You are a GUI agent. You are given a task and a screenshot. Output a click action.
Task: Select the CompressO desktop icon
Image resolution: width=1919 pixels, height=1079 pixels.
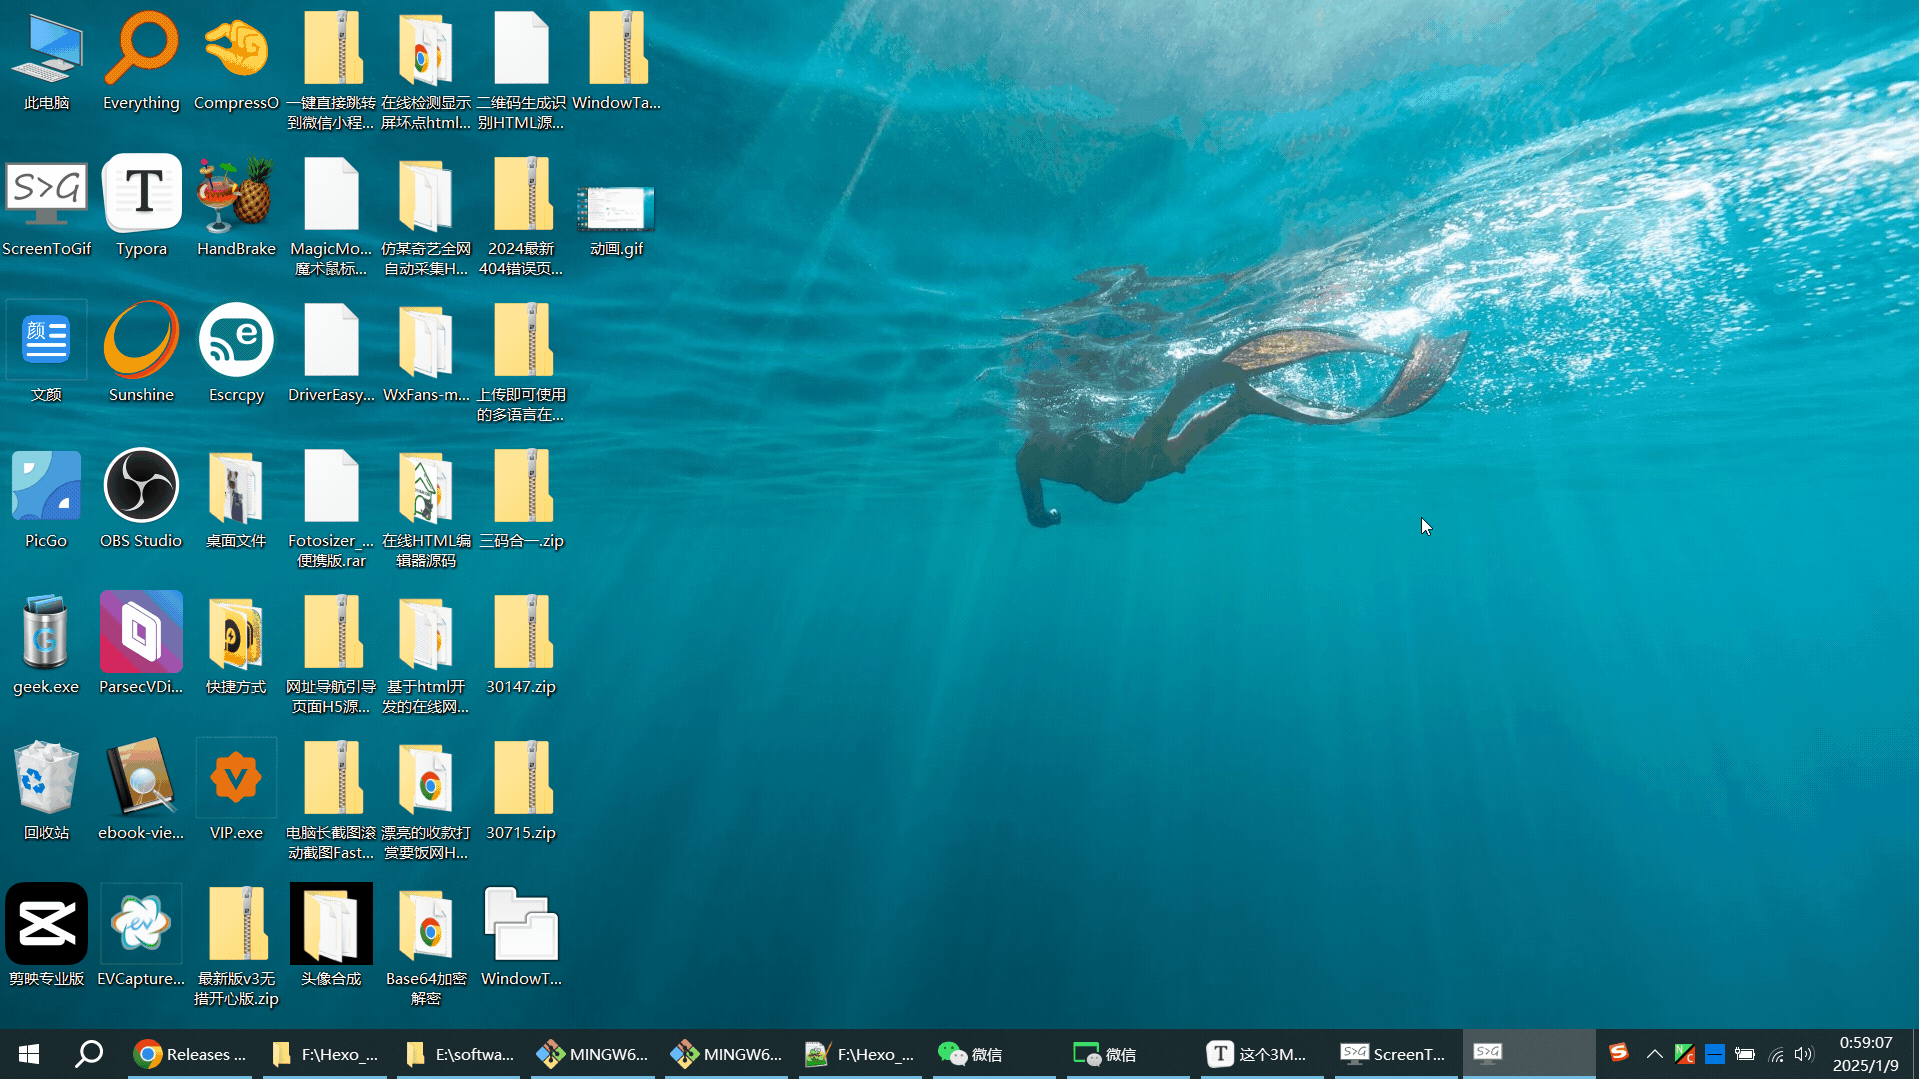pyautogui.click(x=236, y=62)
